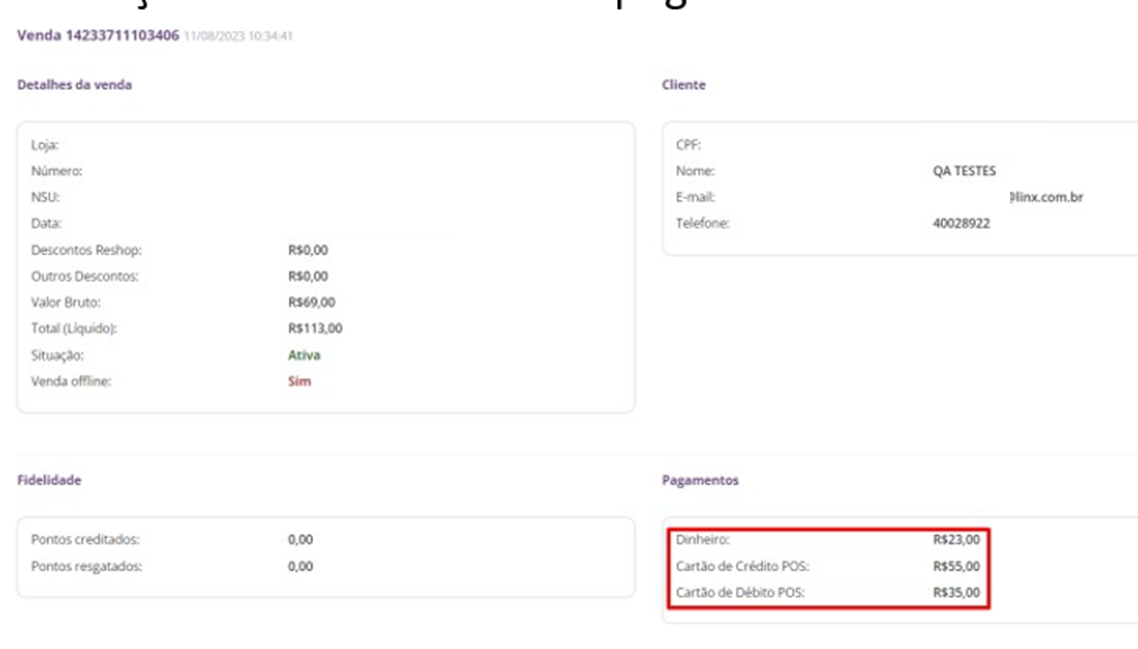
Task: Click the Dinheiro payment amount R$23,00
Action: pos(956,540)
